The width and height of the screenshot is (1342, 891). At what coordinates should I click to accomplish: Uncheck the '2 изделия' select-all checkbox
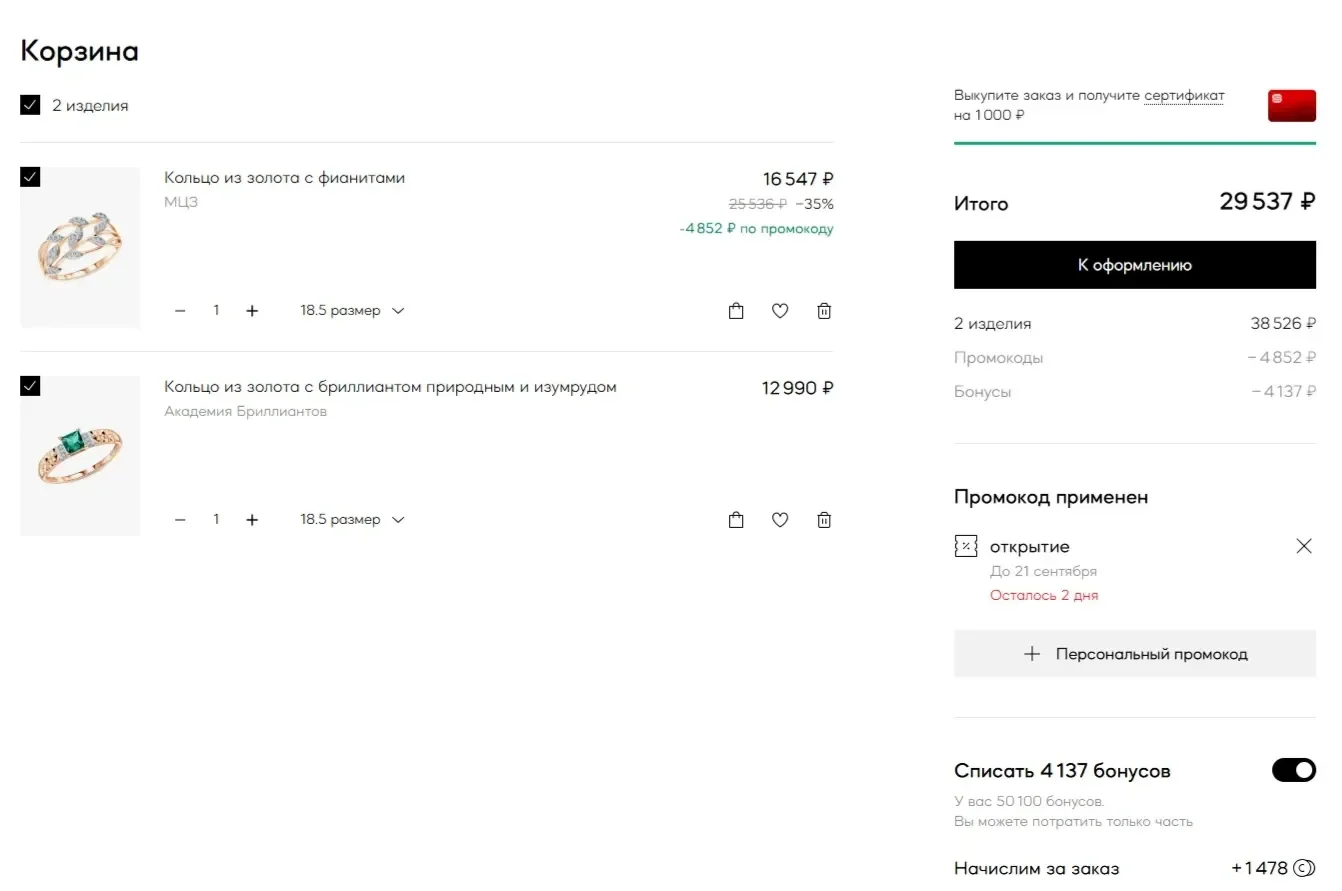tap(30, 105)
